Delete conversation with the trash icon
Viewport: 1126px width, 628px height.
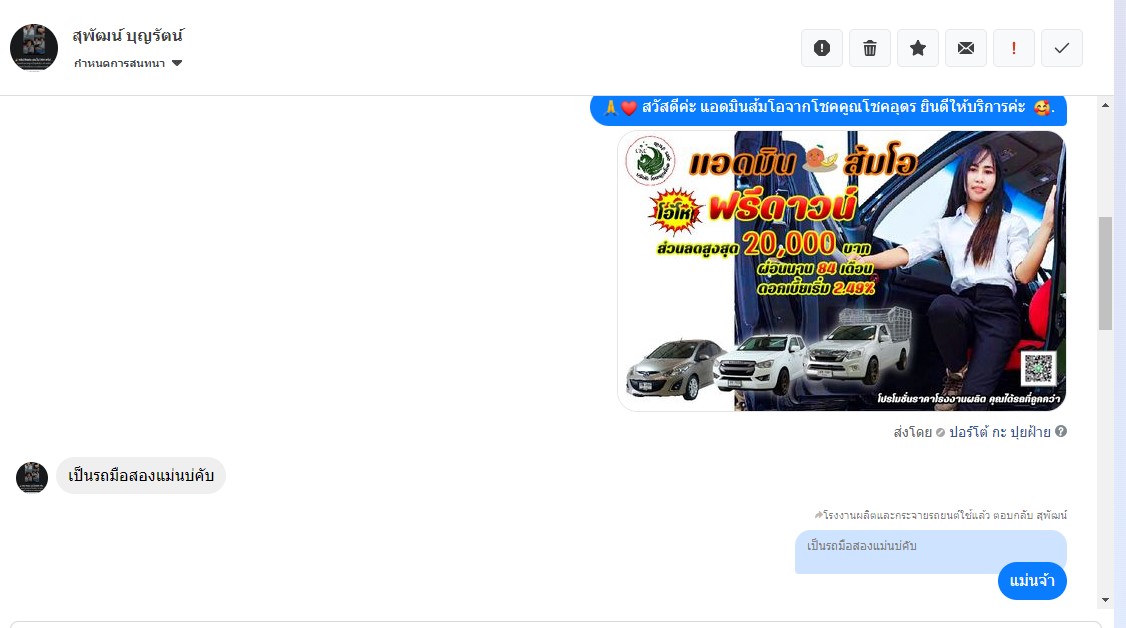(870, 48)
